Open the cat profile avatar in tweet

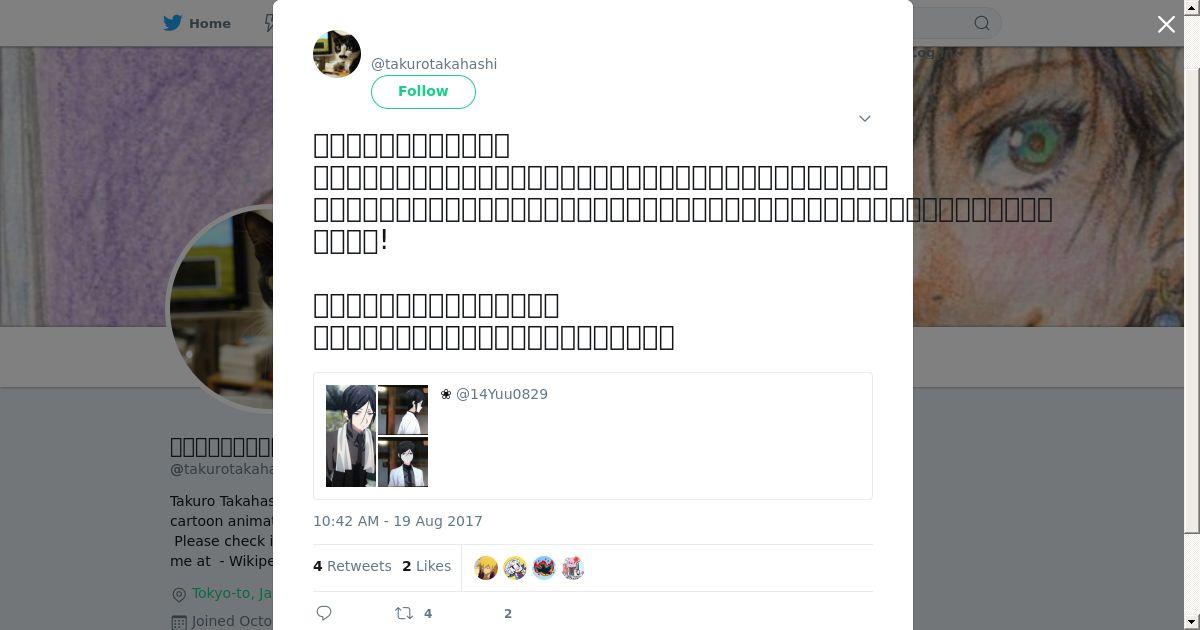(x=337, y=54)
